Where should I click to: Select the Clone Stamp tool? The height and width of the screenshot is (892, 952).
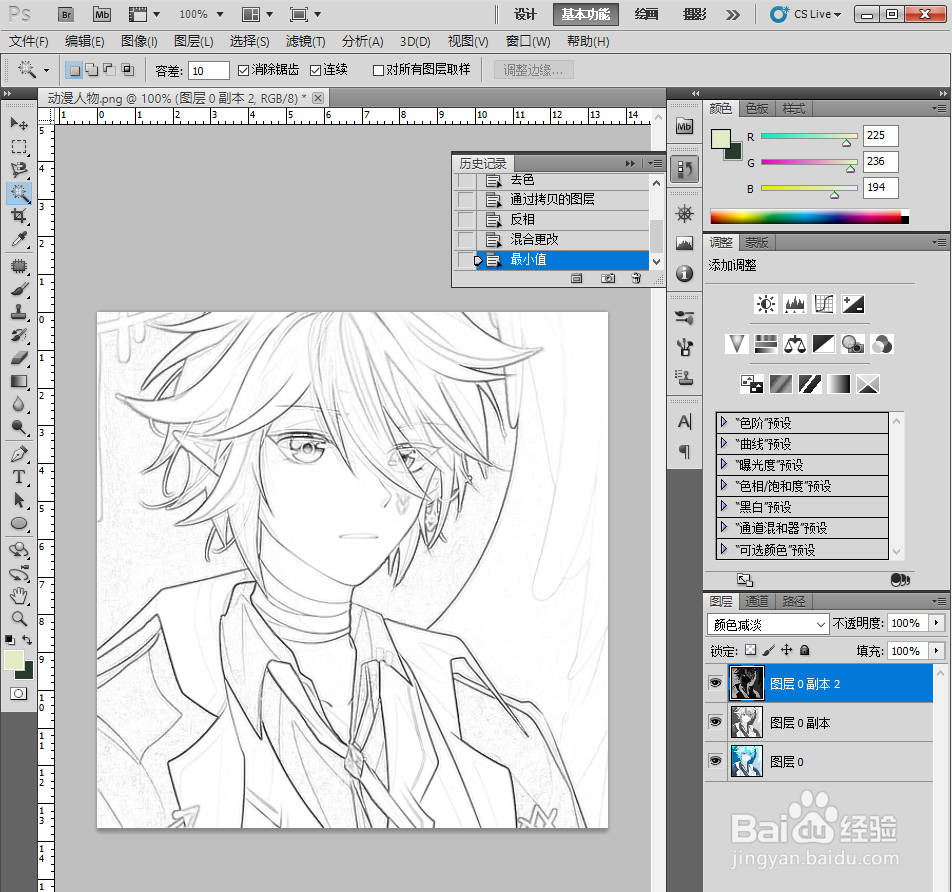pos(19,312)
